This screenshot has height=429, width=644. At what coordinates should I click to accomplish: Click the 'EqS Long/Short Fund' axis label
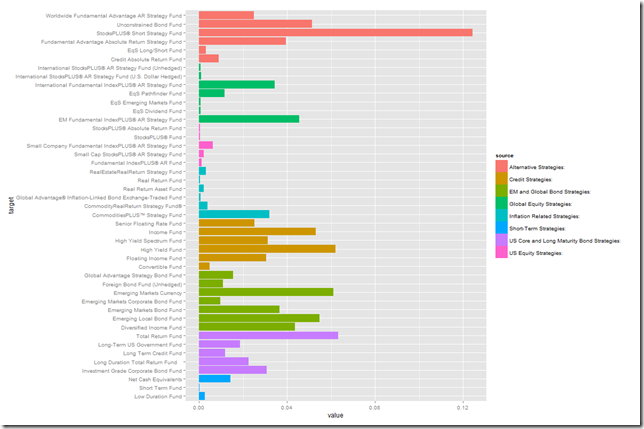(x=154, y=50)
